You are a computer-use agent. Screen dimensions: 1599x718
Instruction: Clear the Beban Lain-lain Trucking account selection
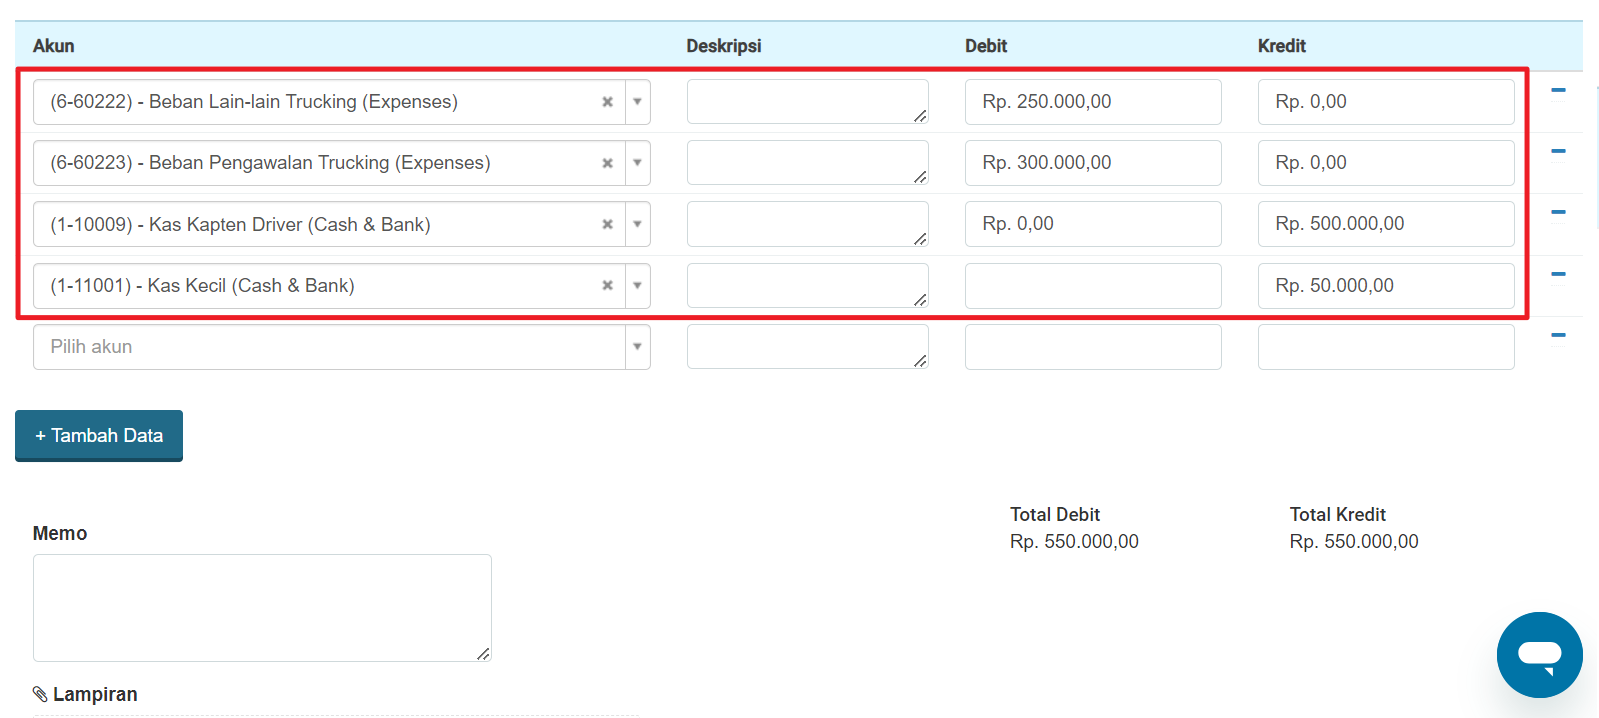click(607, 102)
